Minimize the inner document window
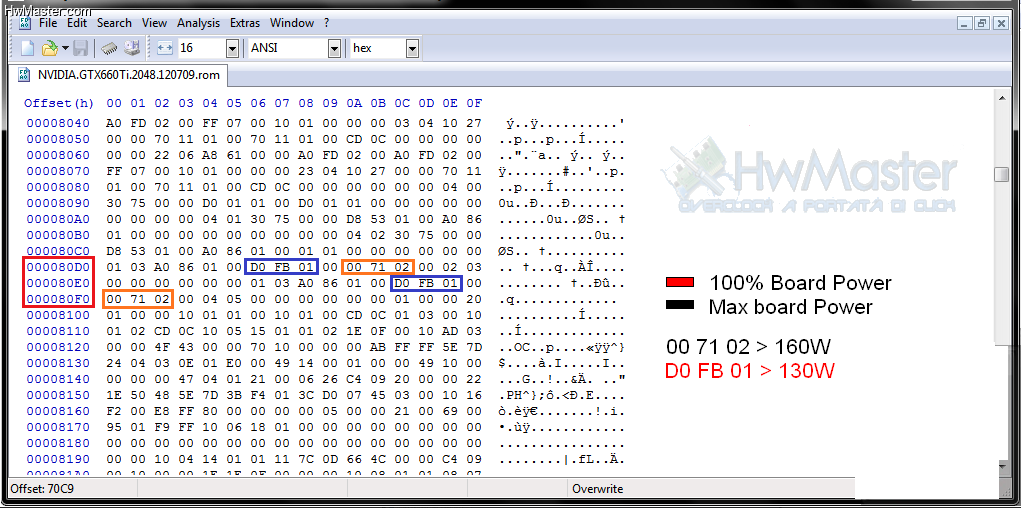 (x=966, y=23)
